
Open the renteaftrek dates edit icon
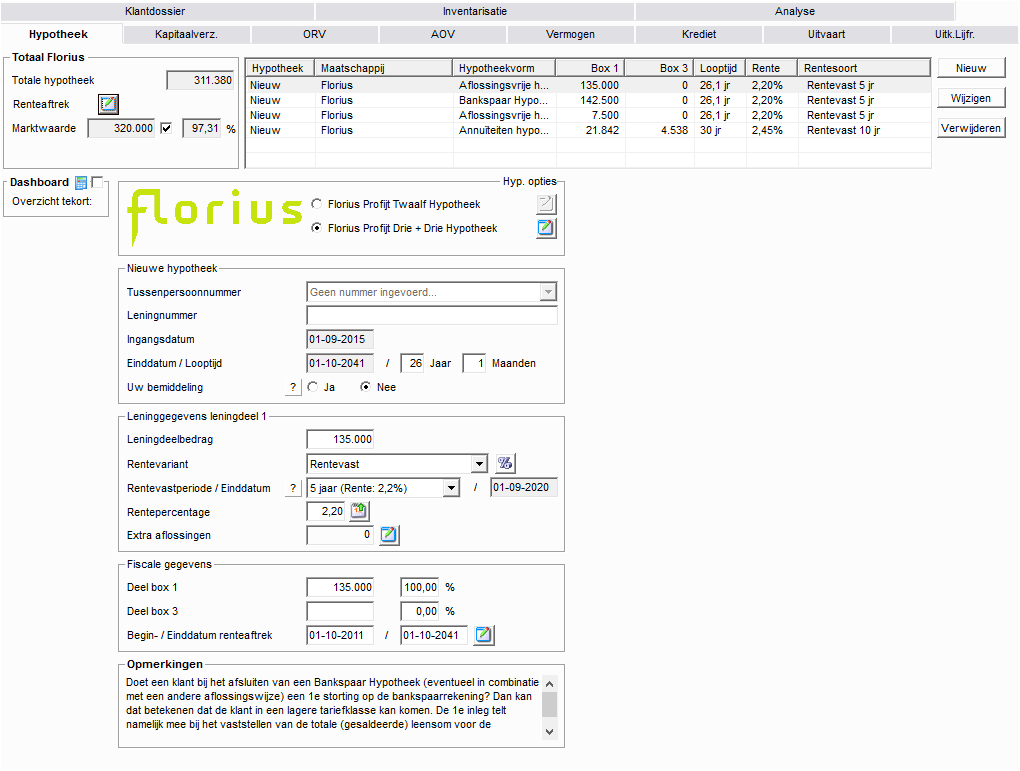click(x=483, y=635)
